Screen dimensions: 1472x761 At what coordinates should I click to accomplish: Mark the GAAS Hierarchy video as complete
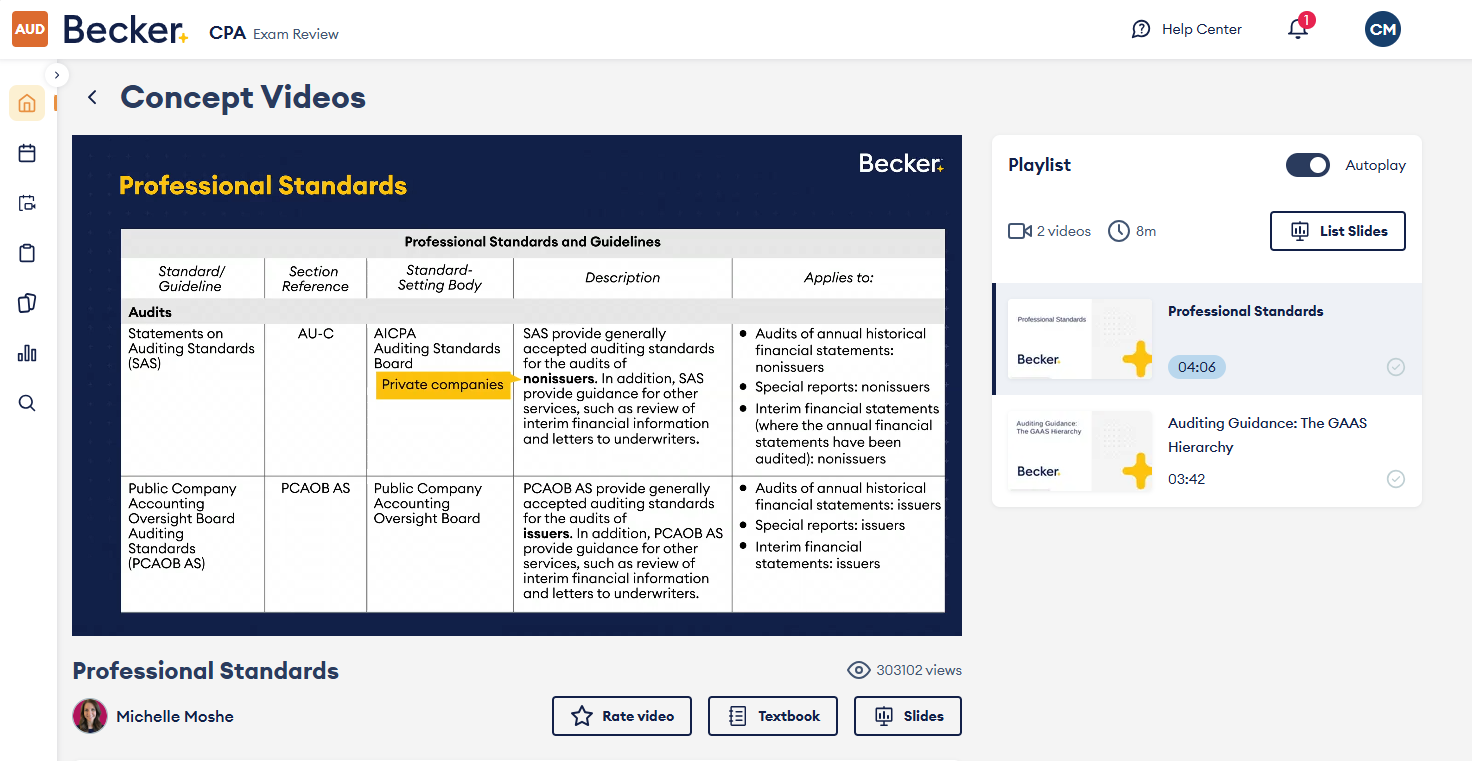[1396, 479]
